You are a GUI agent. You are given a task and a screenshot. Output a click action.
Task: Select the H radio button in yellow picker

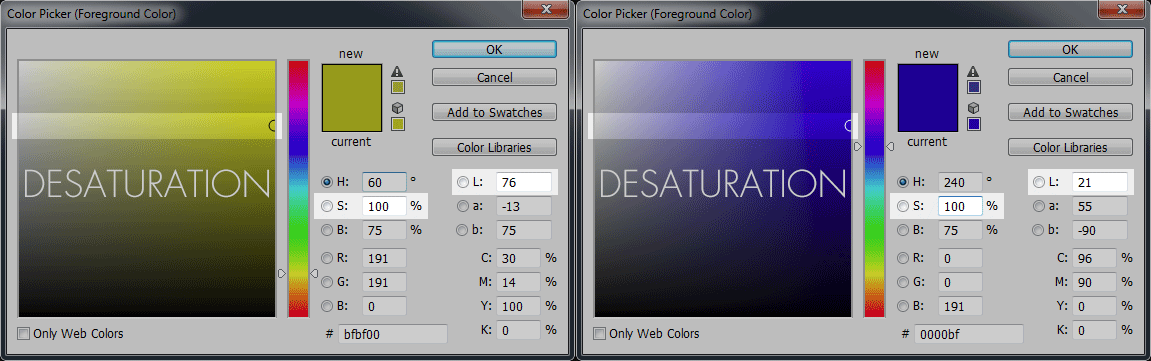326,182
